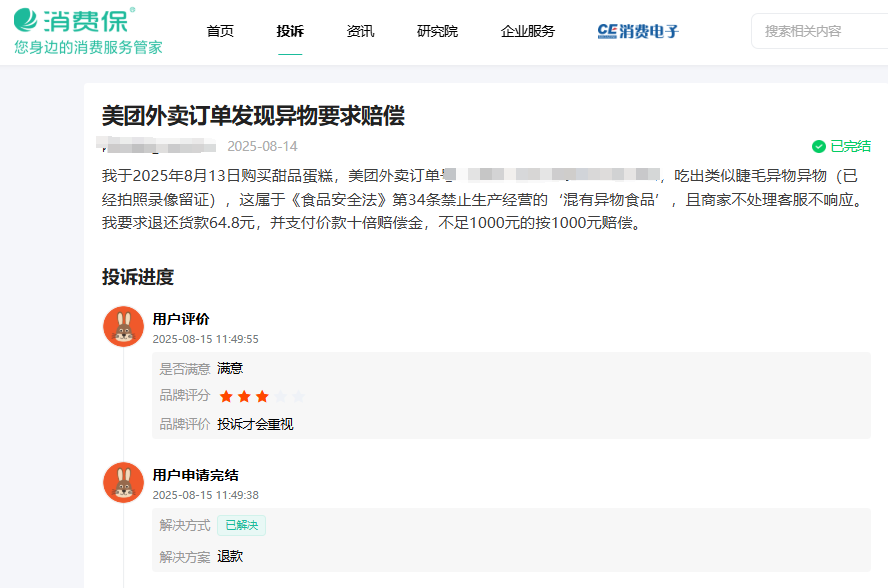
Task: Click the rabbit avatar beside 用户申请完结
Action: click(x=123, y=483)
